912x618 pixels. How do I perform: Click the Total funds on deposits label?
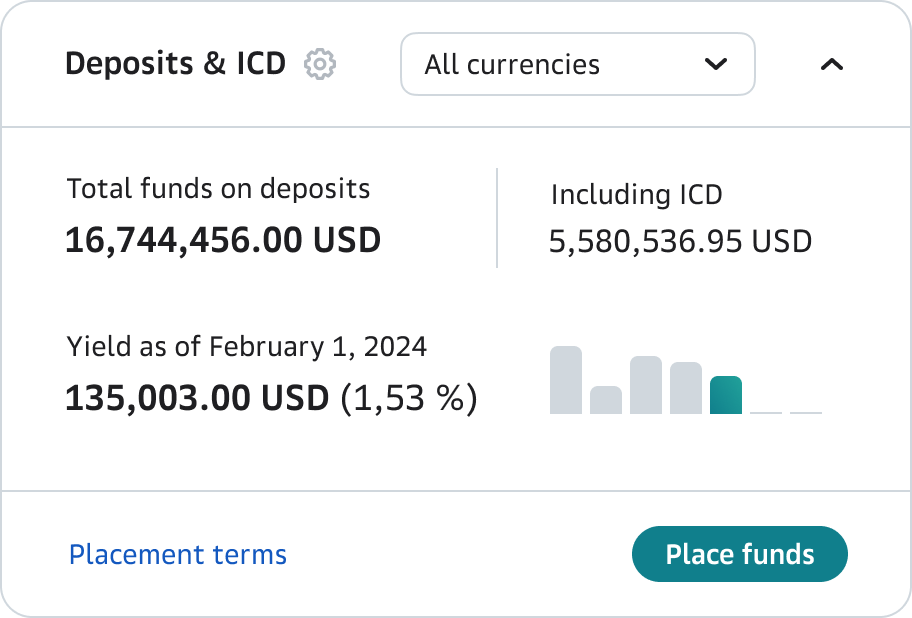218,188
